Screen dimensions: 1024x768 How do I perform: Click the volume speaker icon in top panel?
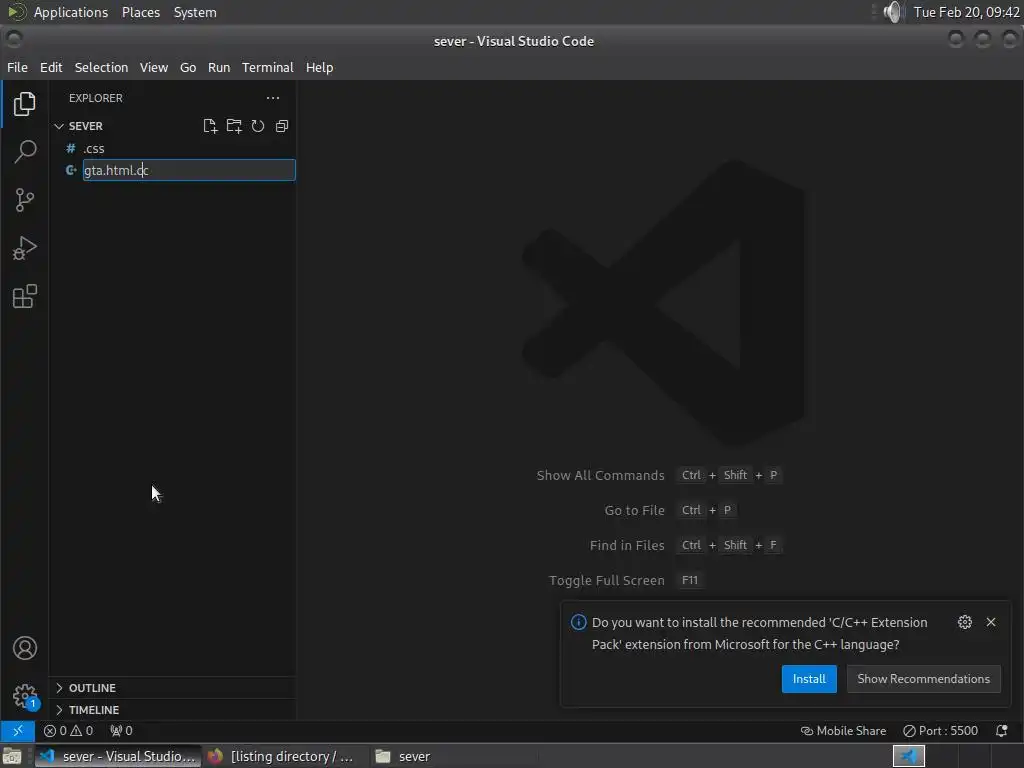point(892,12)
